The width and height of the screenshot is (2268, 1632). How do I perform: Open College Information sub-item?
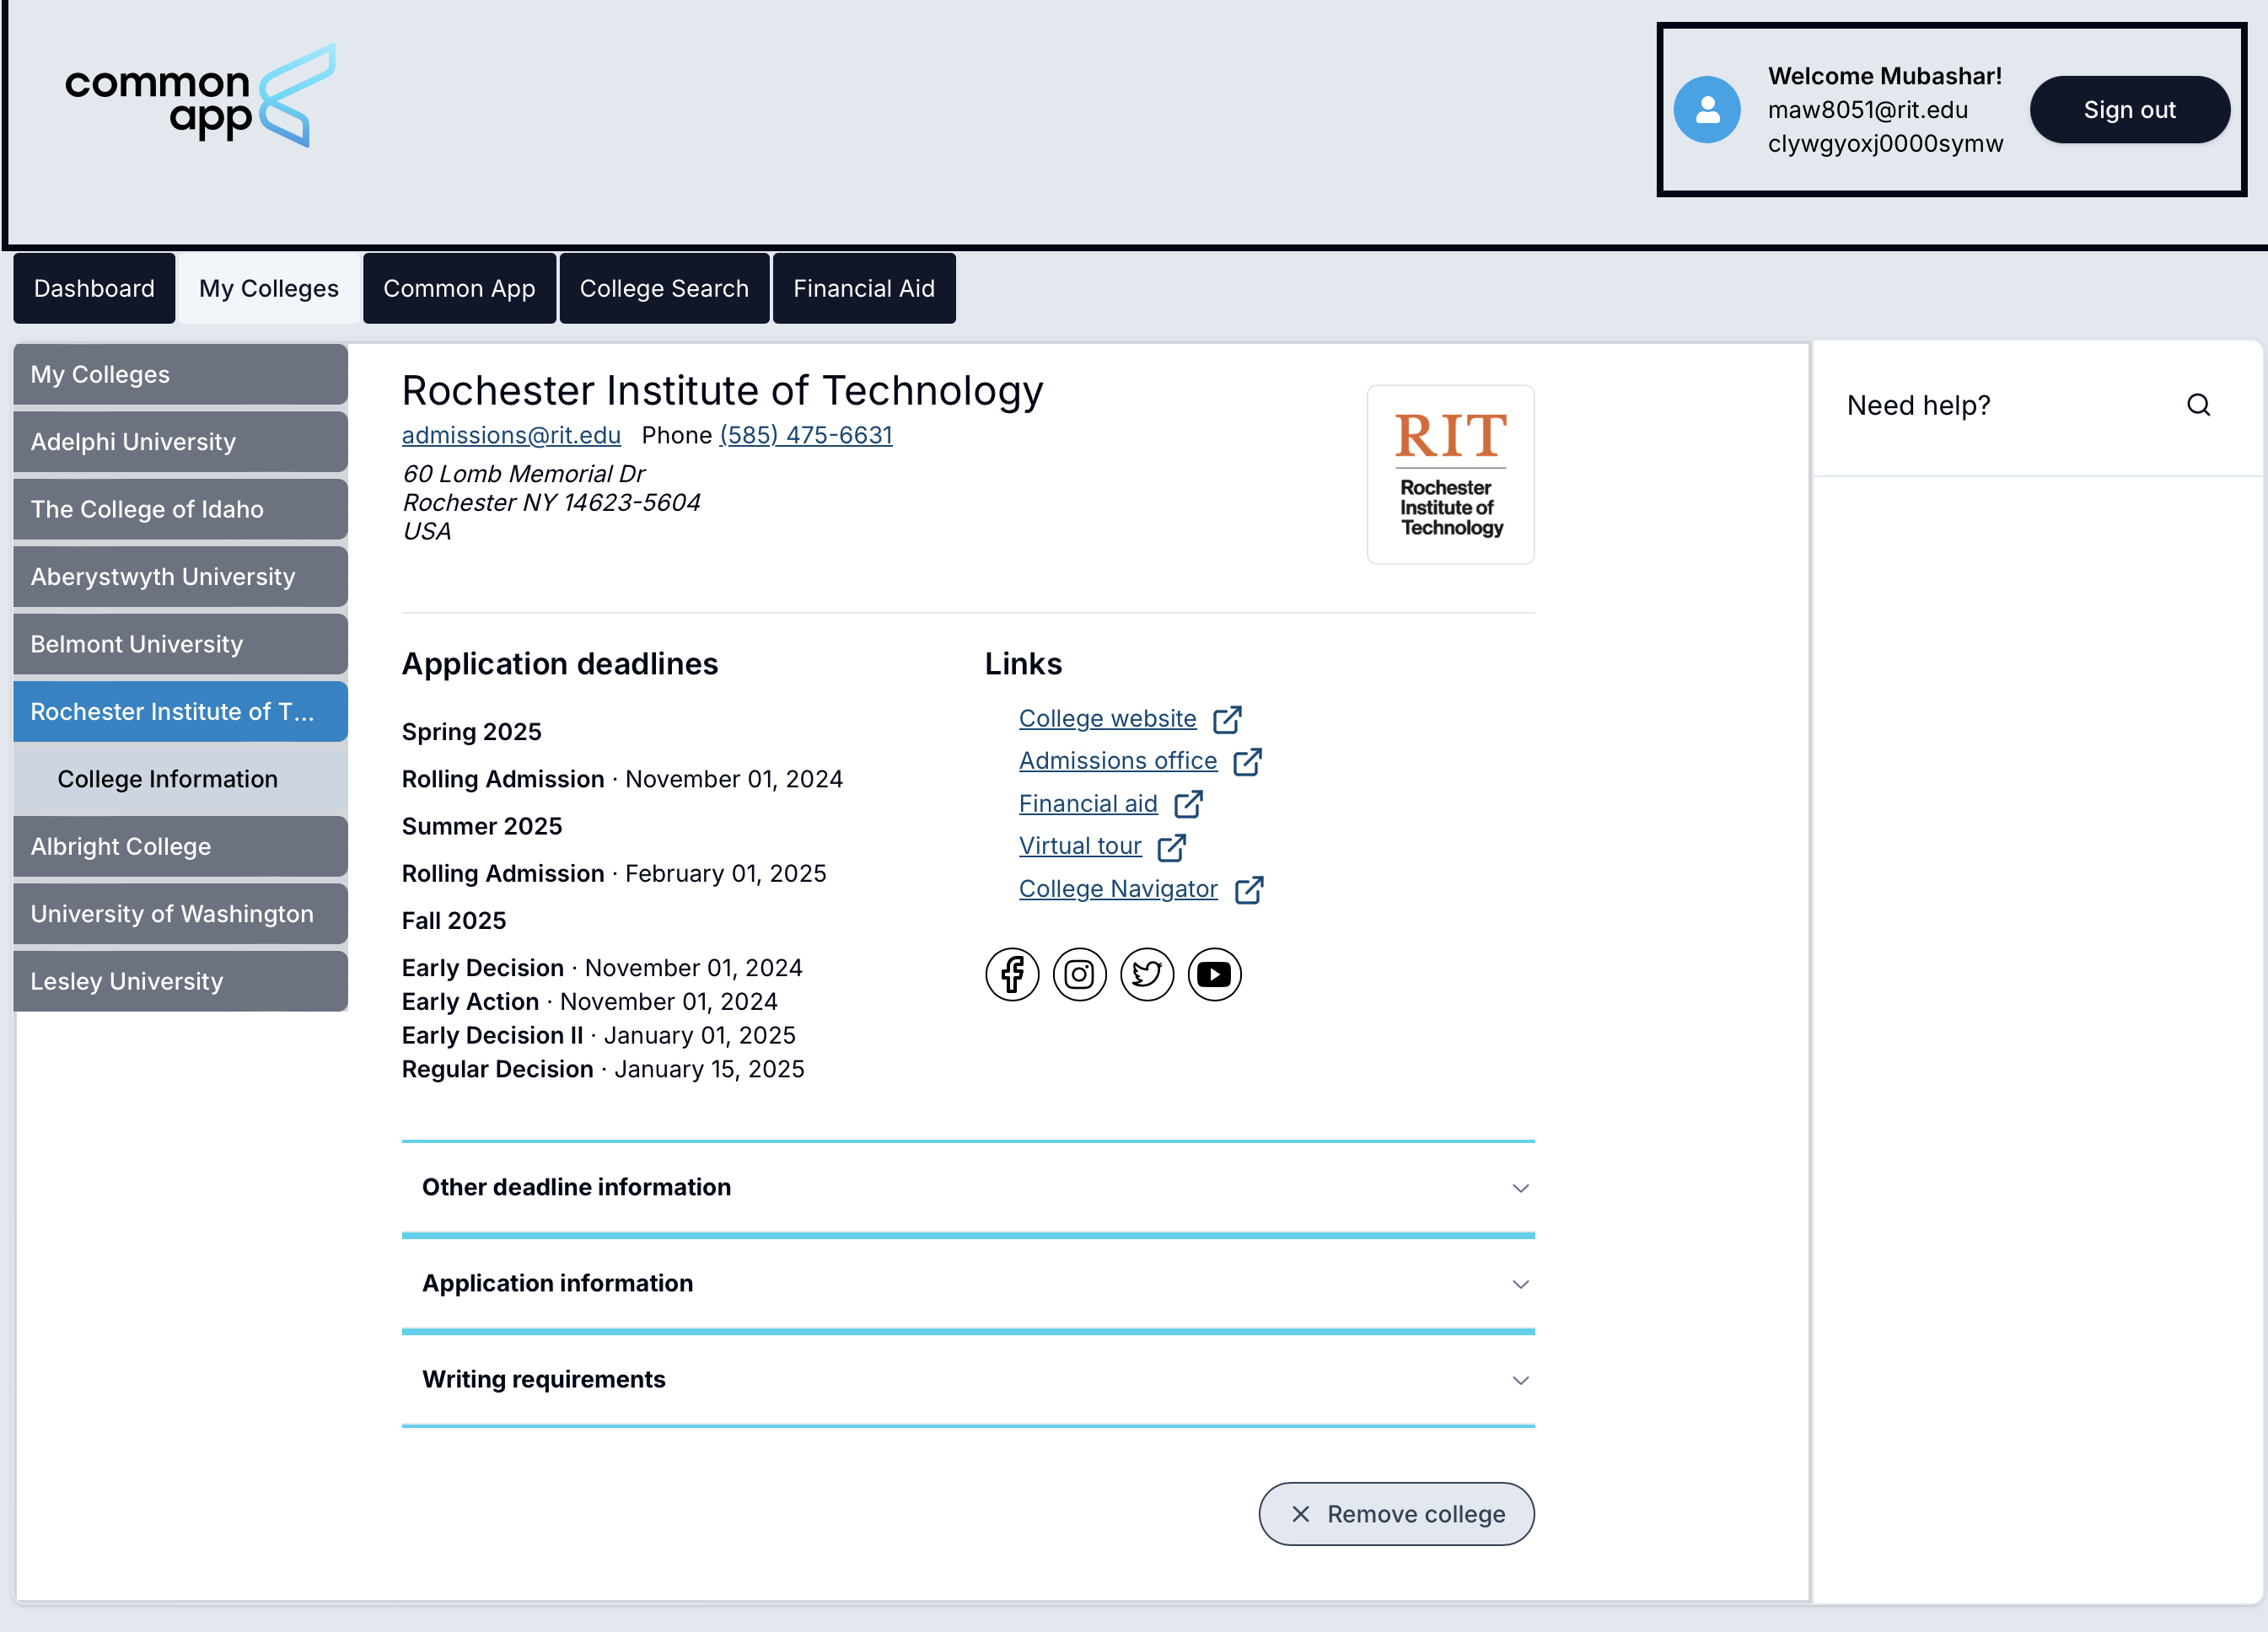point(180,779)
